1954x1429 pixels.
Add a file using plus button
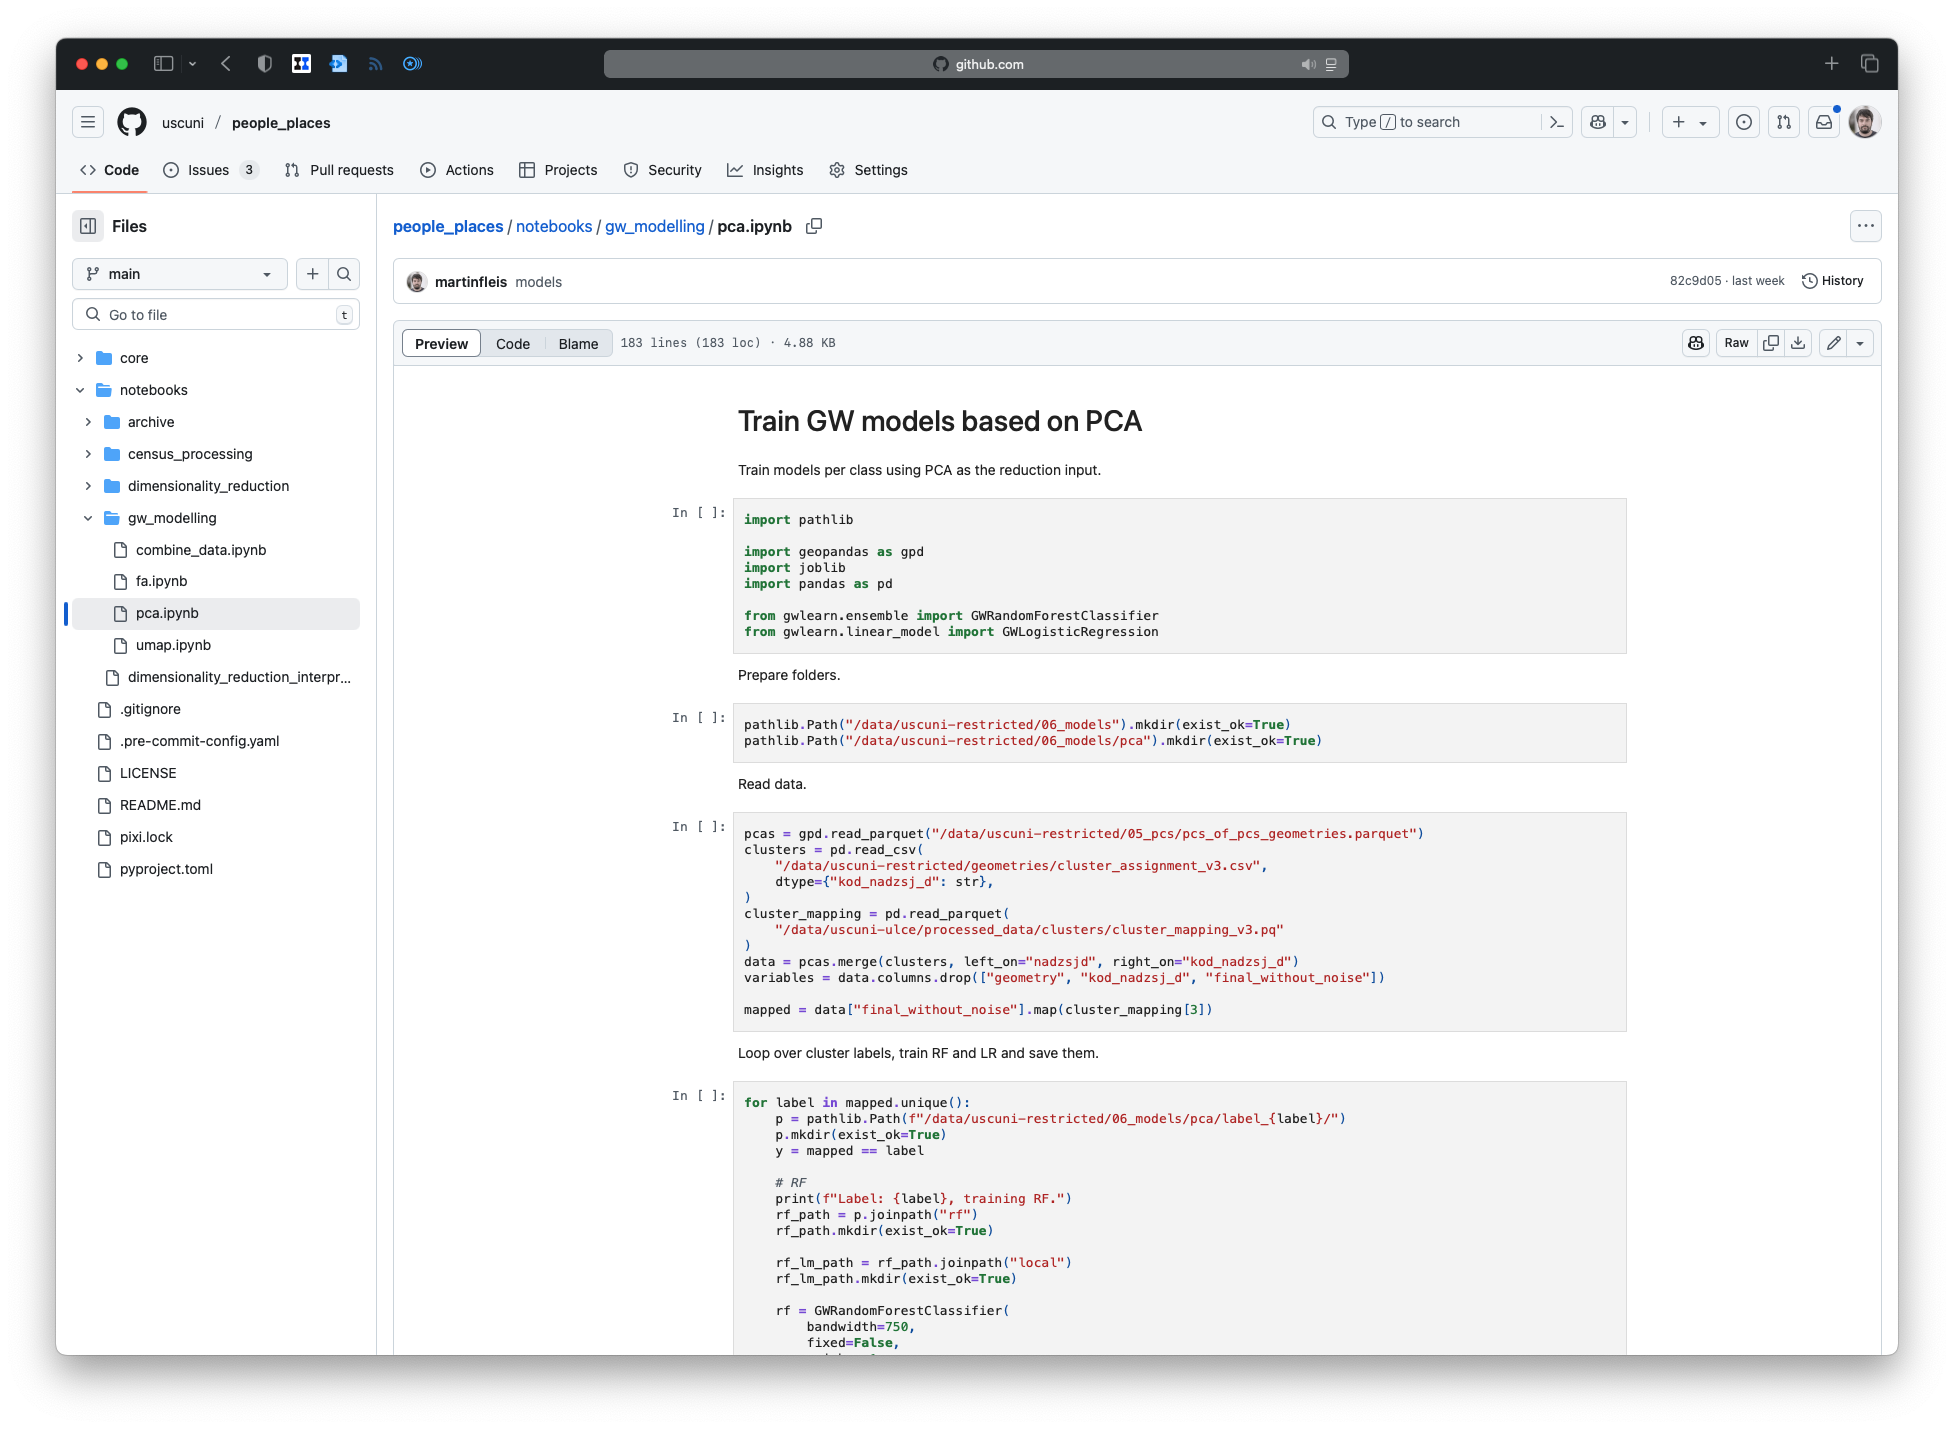[x=313, y=274]
